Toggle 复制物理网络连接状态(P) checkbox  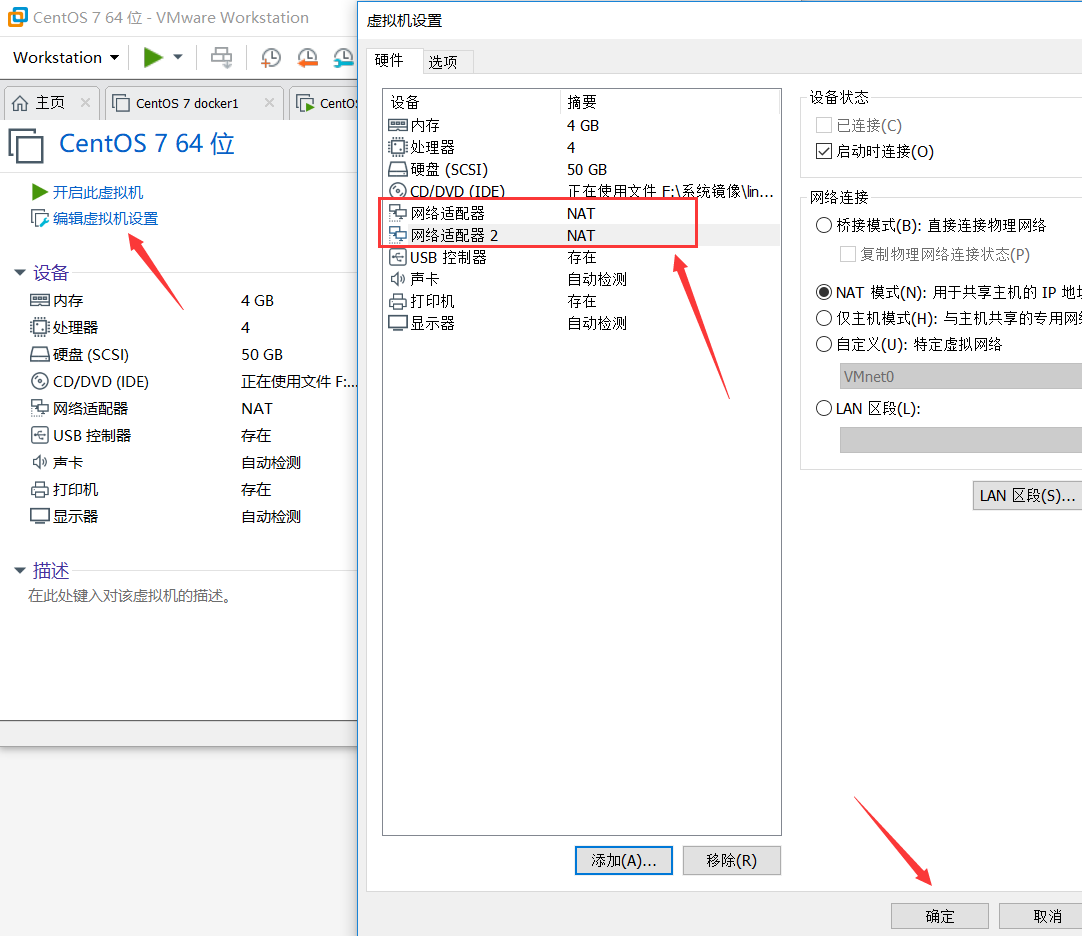(847, 254)
